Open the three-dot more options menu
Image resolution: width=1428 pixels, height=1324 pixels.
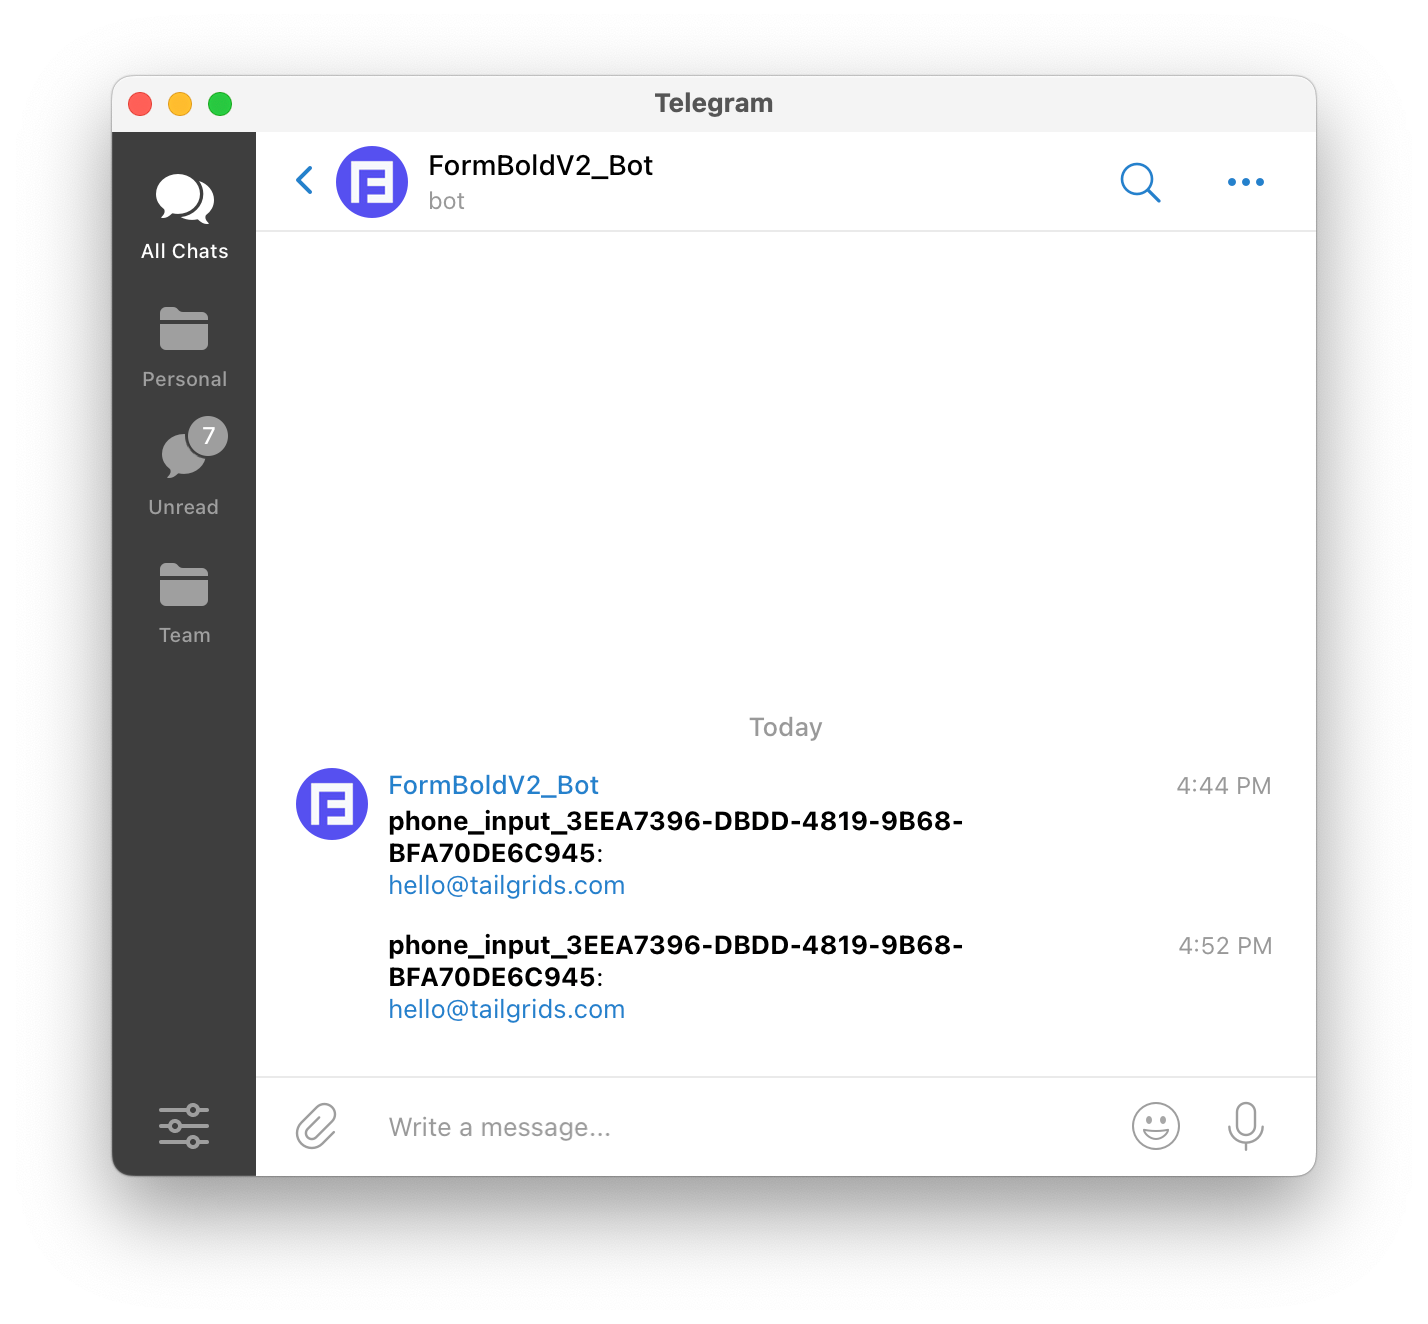[x=1246, y=182]
